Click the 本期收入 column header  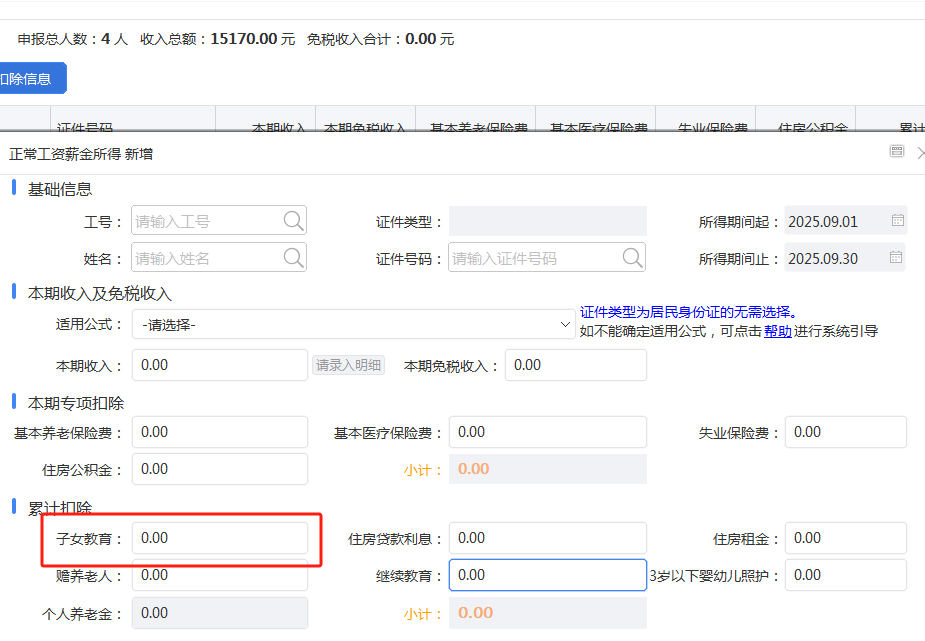coord(277,129)
